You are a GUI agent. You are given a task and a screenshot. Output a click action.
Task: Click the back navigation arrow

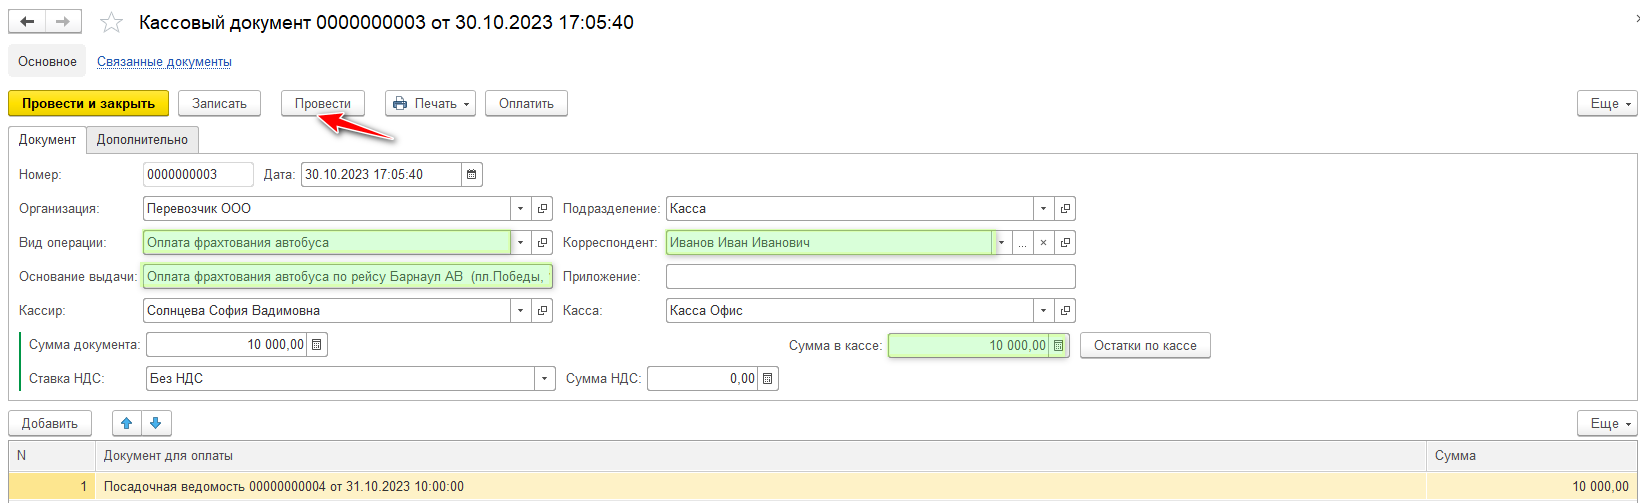pos(27,22)
